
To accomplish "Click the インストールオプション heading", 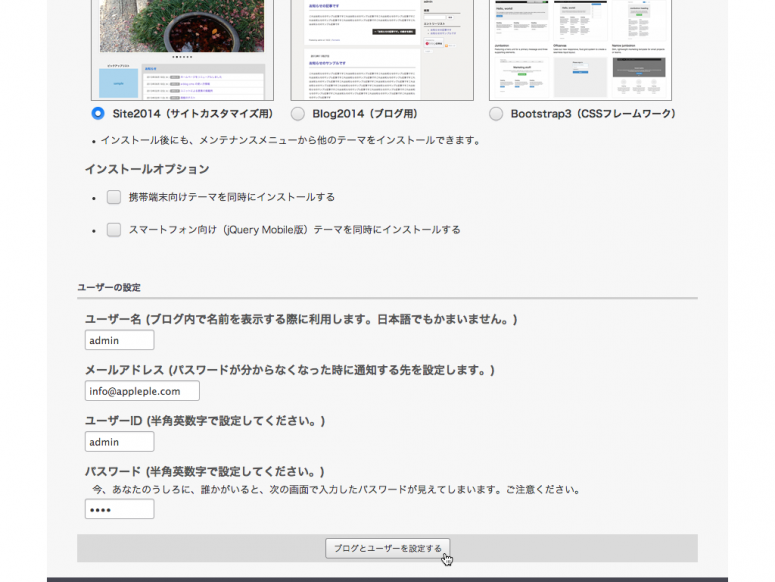I will click(x=147, y=169).
